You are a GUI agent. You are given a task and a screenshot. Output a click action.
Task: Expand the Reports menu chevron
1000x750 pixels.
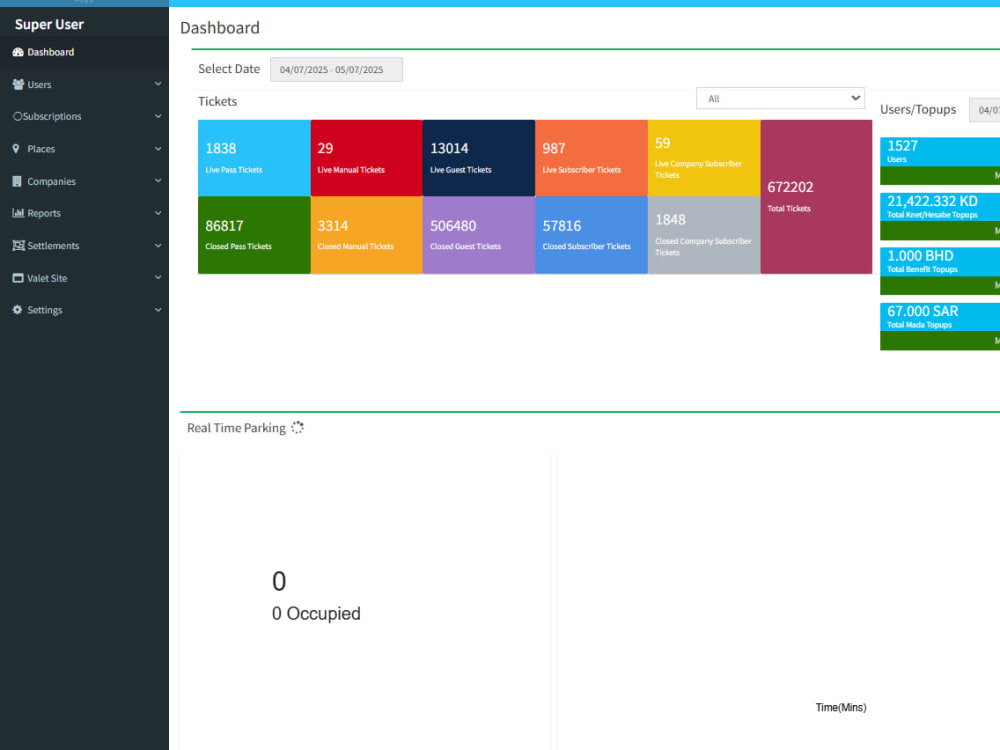click(x=158, y=213)
